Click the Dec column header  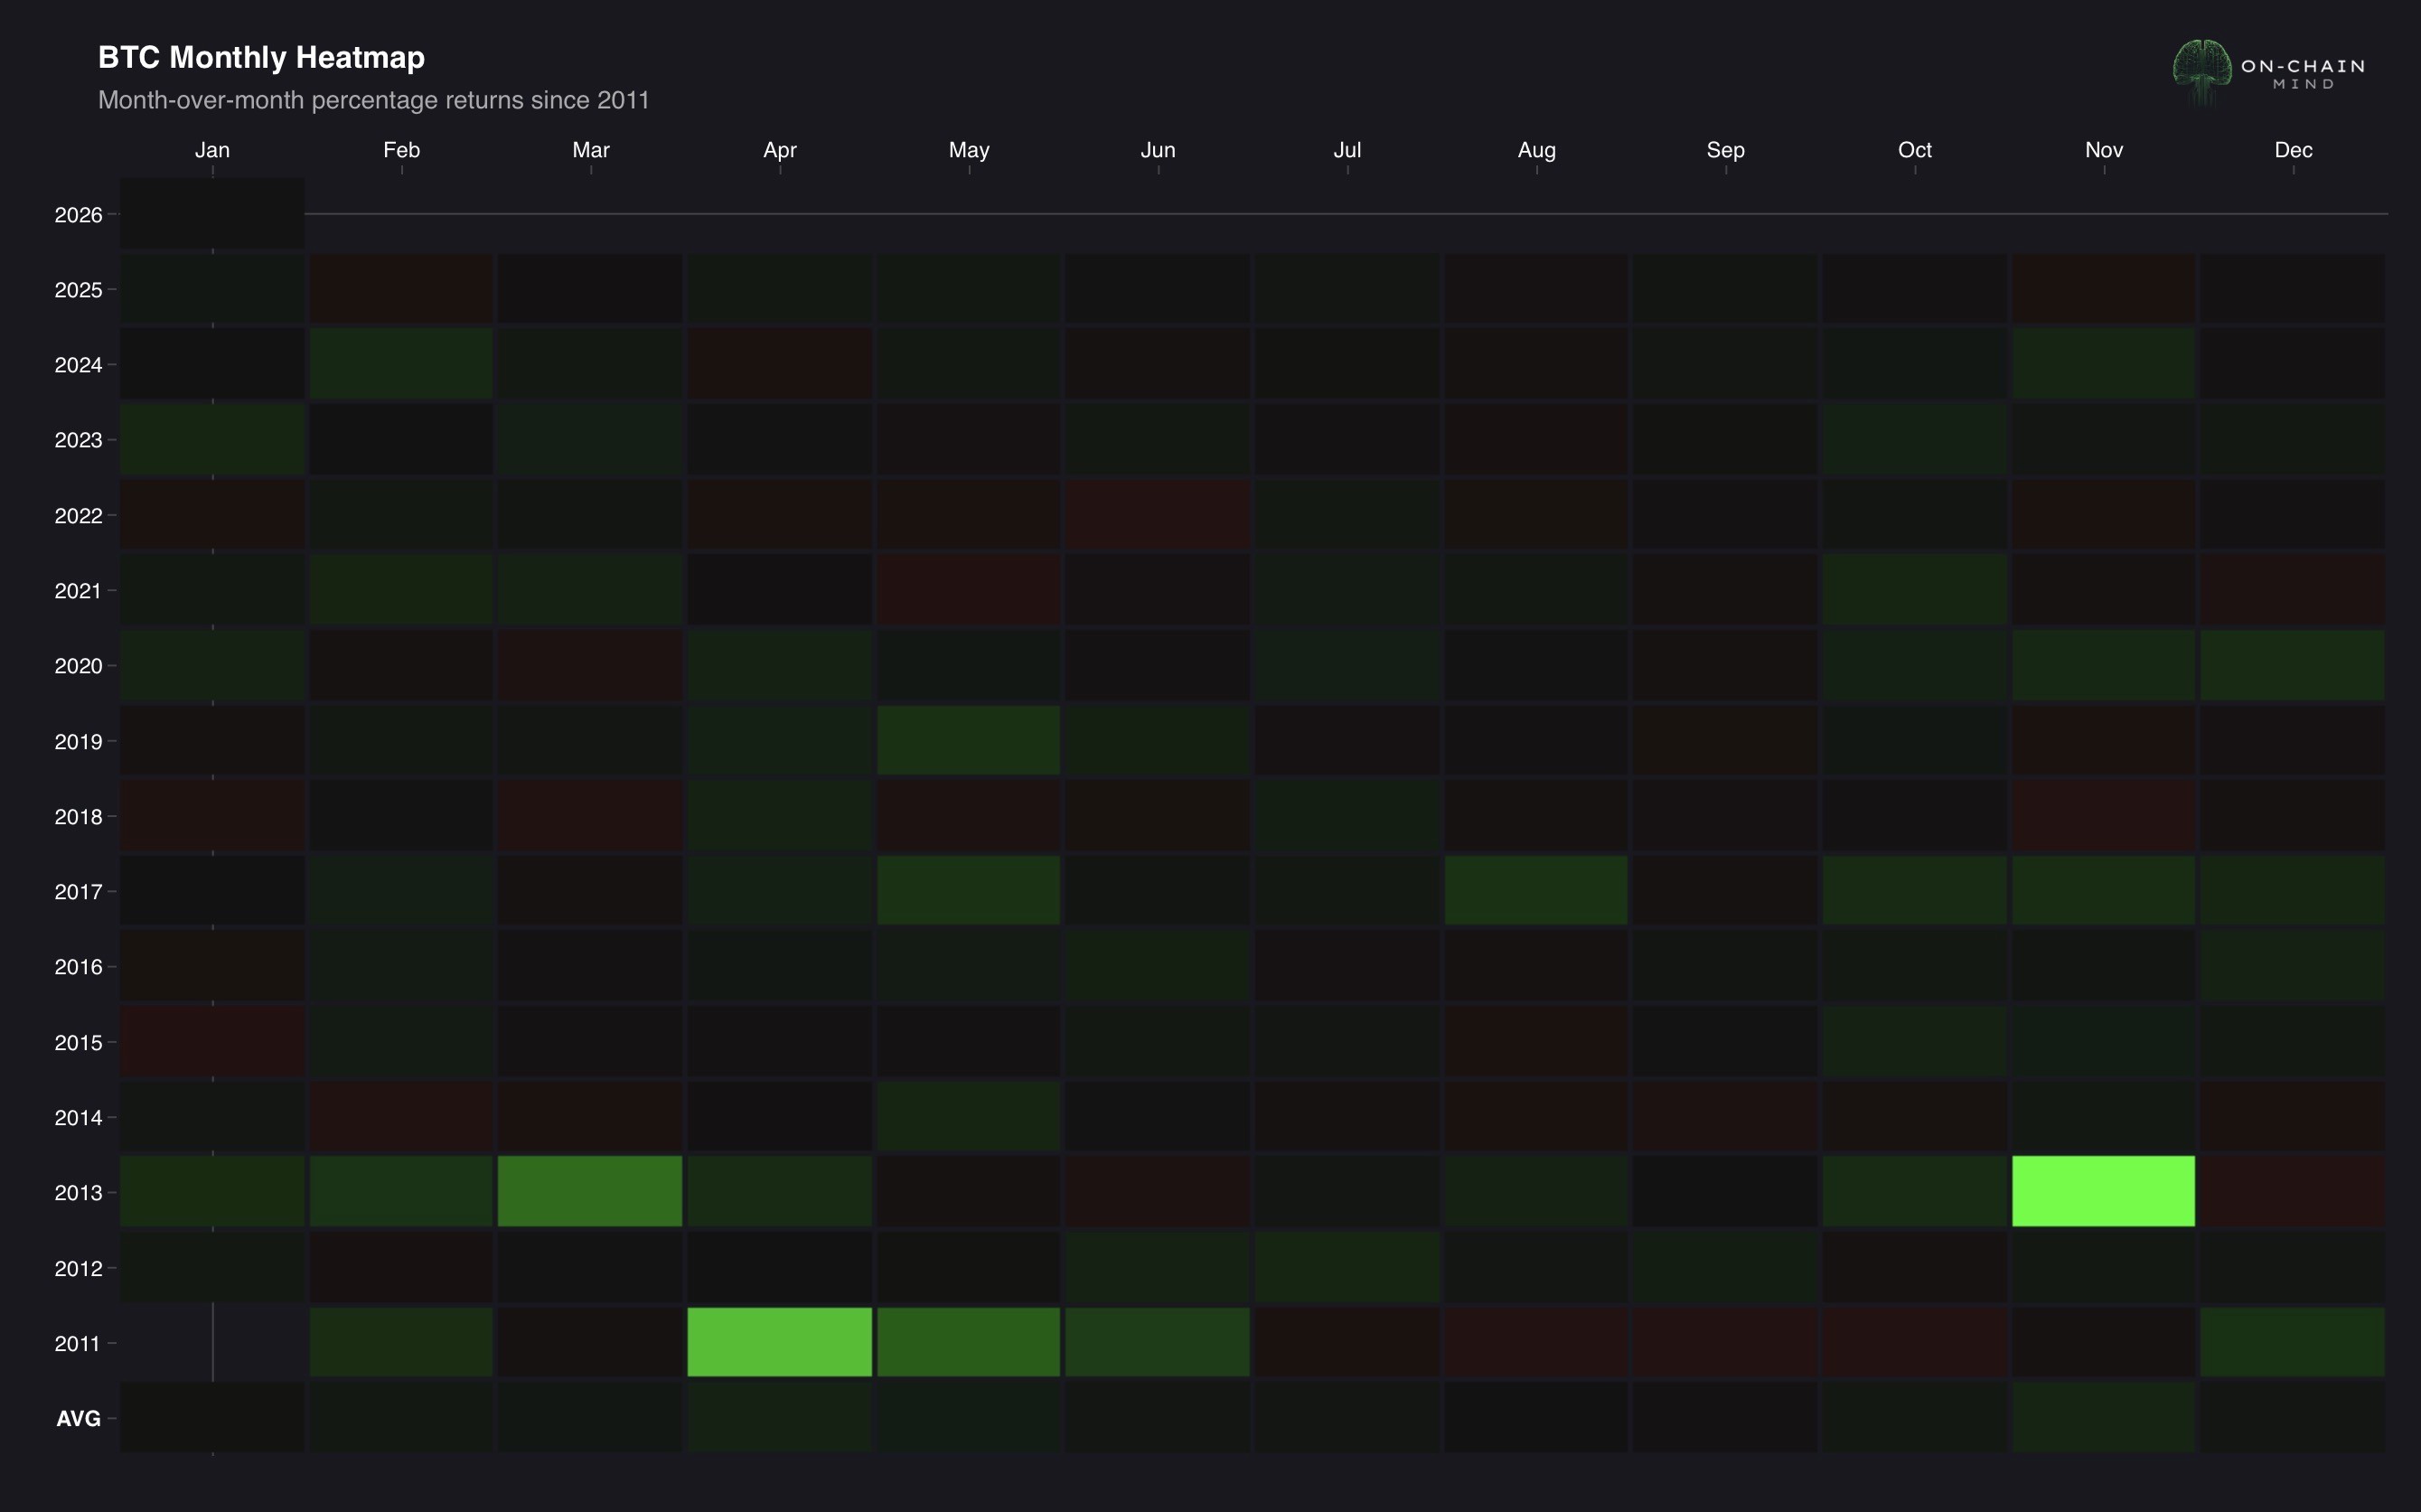click(2292, 150)
